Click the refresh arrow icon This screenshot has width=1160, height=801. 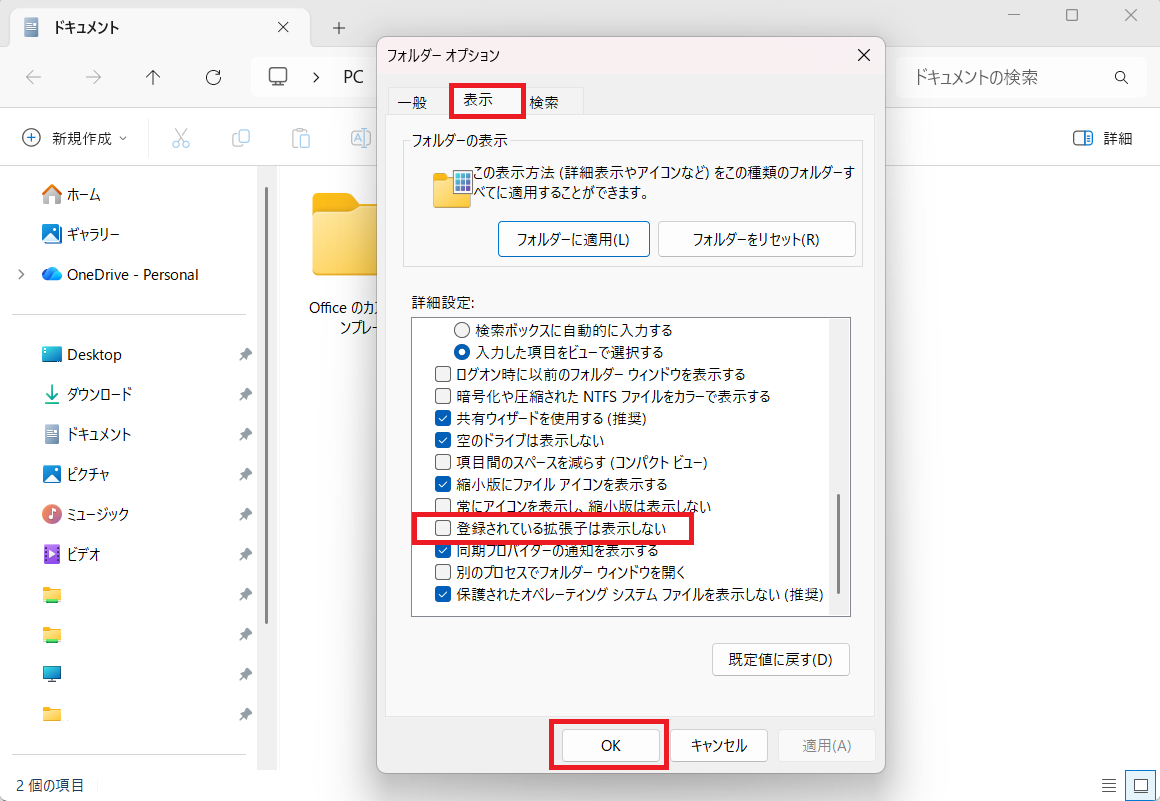pos(213,77)
